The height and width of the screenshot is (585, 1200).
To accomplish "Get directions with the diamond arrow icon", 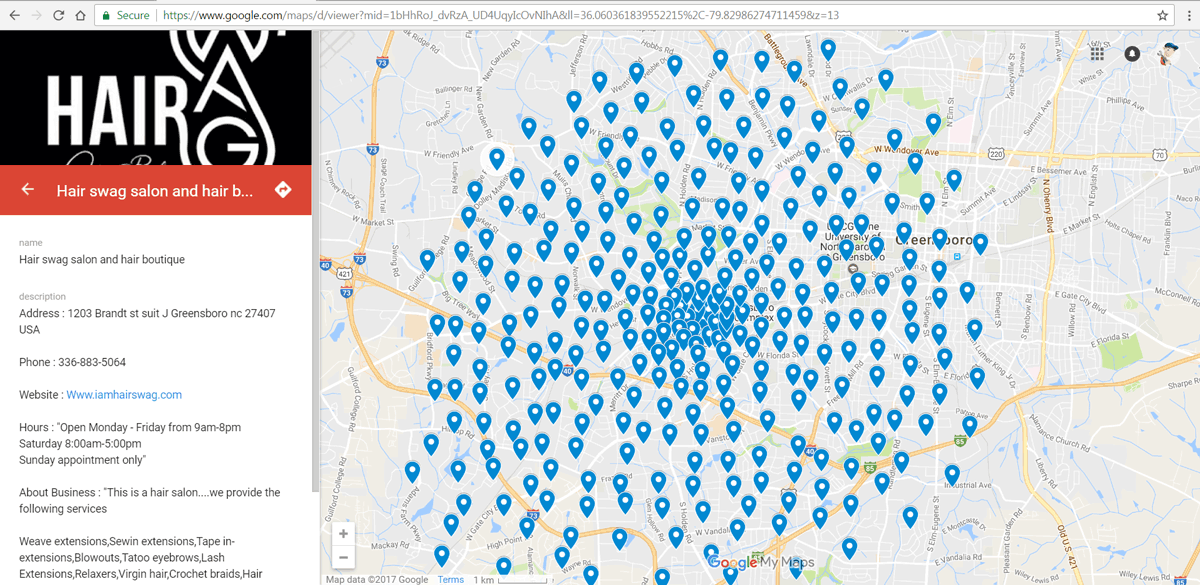I will 283,189.
